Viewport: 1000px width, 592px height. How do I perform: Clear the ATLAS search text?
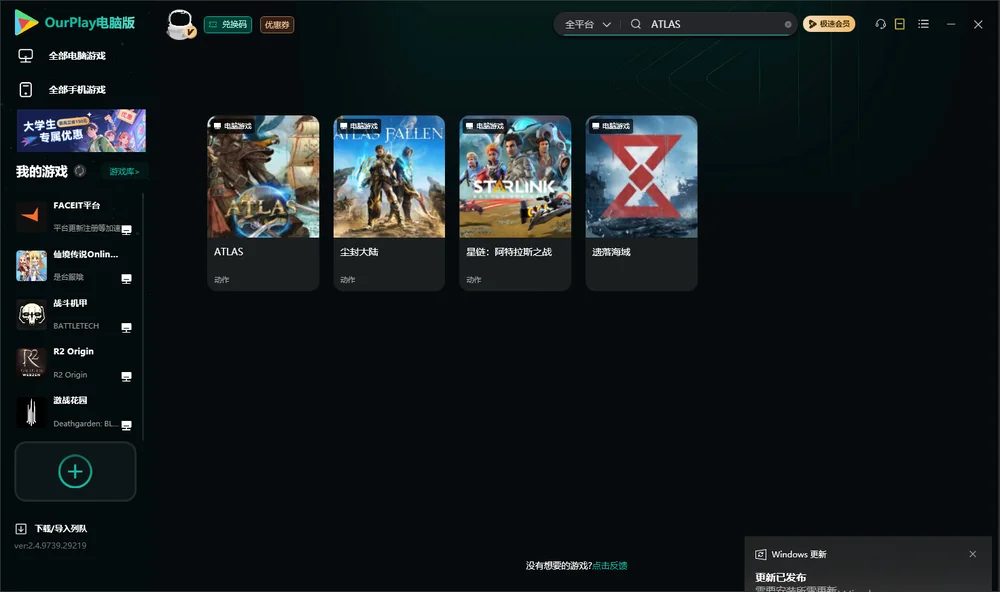pyautogui.click(x=788, y=24)
